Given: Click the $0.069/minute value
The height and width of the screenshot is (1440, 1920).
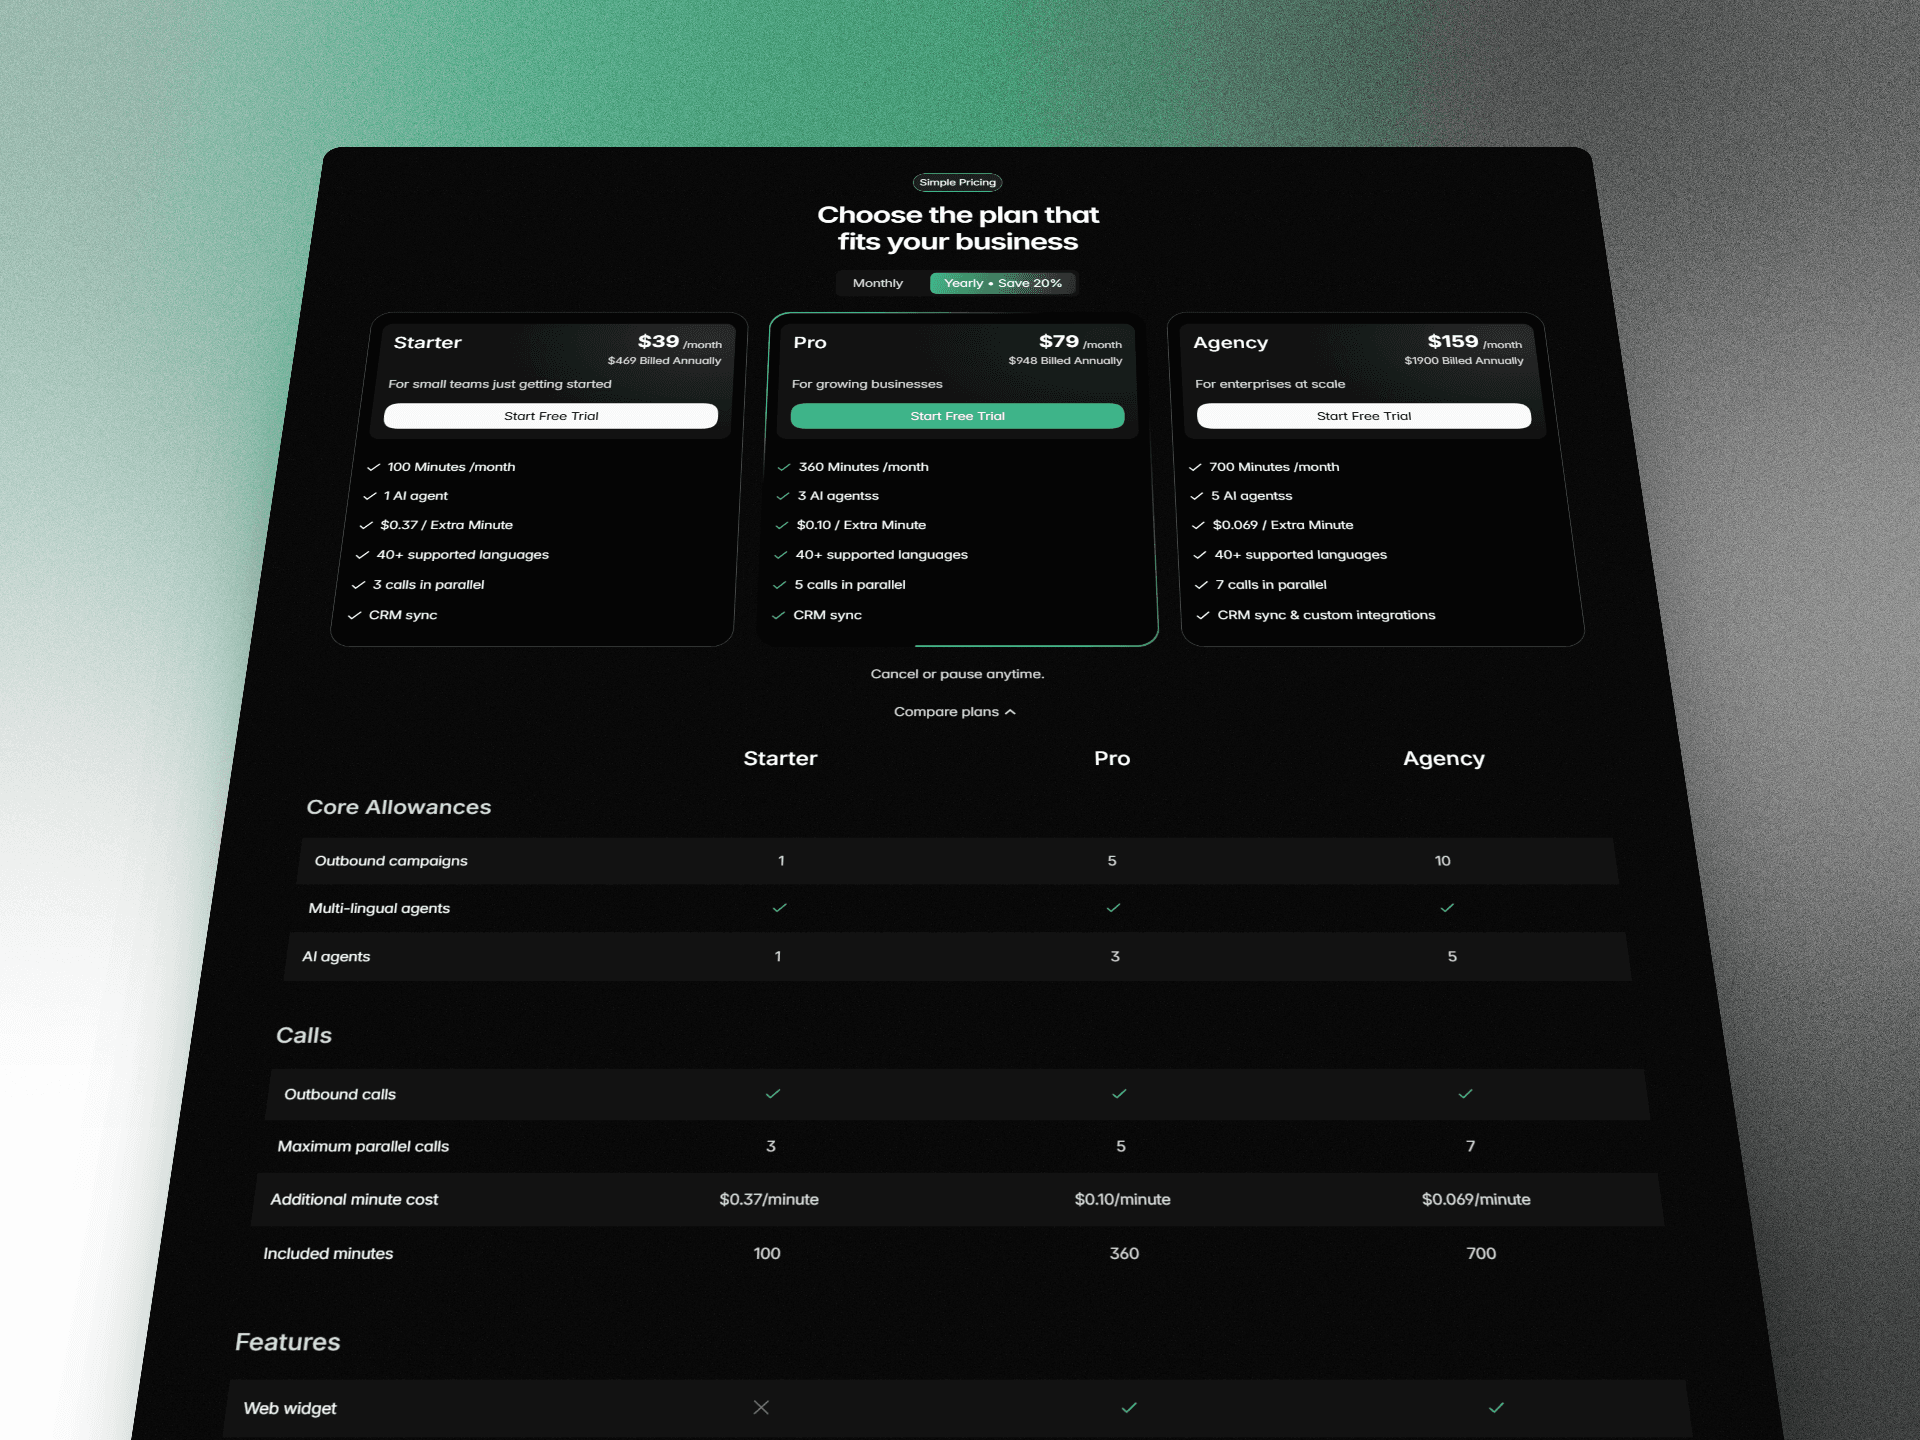Looking at the screenshot, I should [x=1476, y=1199].
